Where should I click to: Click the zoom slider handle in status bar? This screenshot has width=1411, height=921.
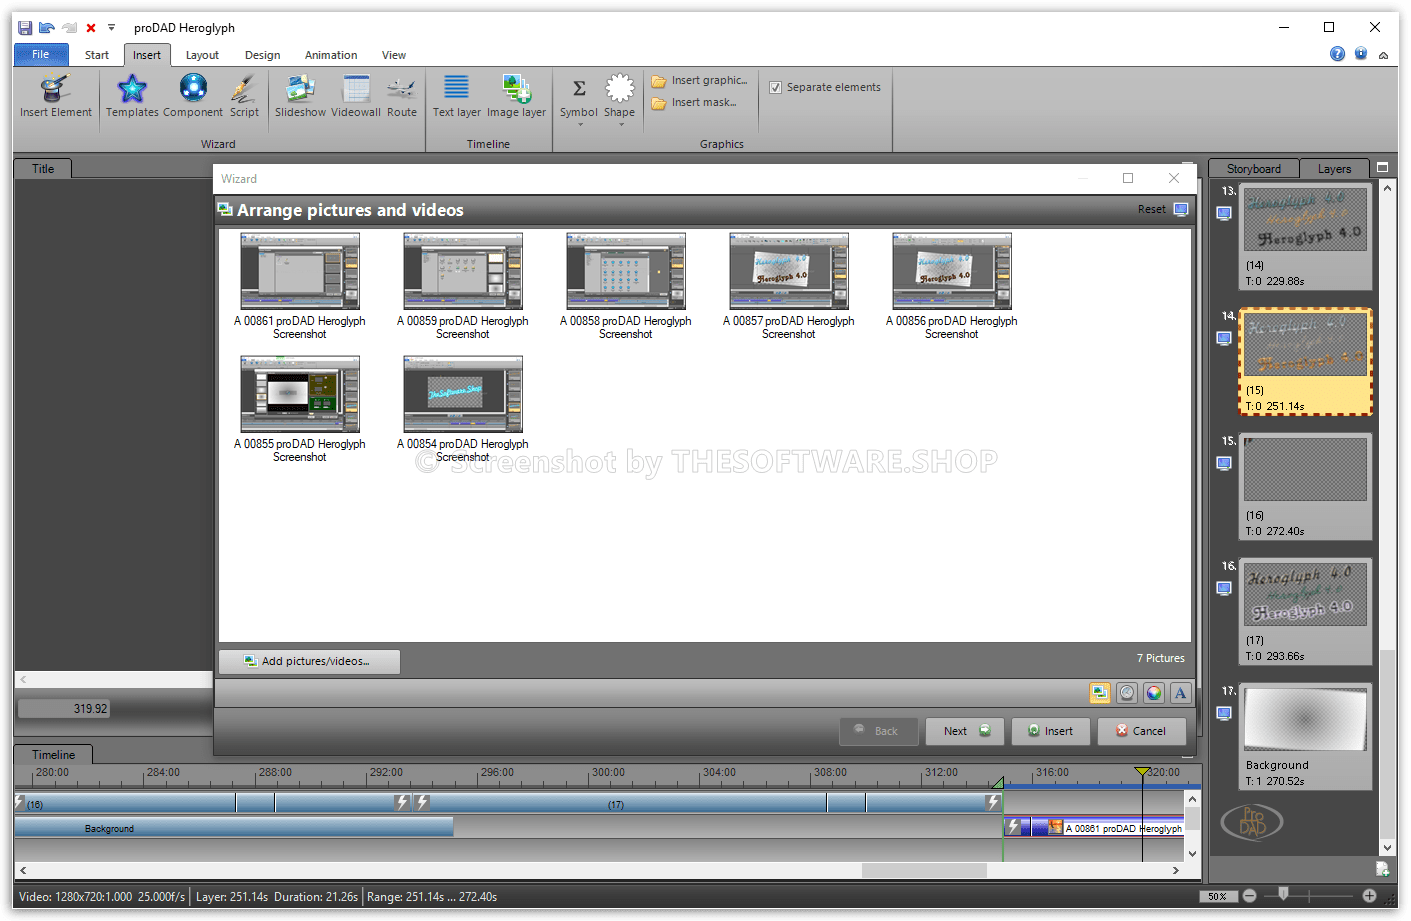click(1283, 895)
